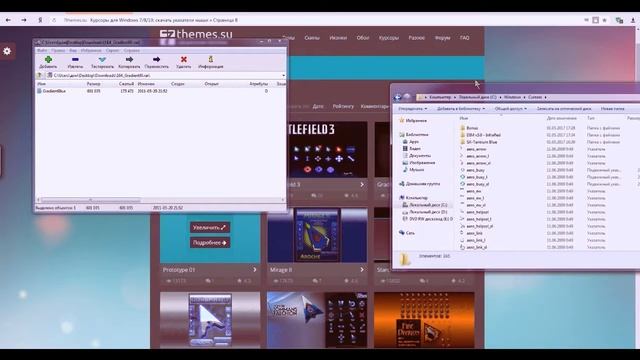Open Вид menu in archiver window
The width and height of the screenshot is (640, 360).
tap(73, 51)
